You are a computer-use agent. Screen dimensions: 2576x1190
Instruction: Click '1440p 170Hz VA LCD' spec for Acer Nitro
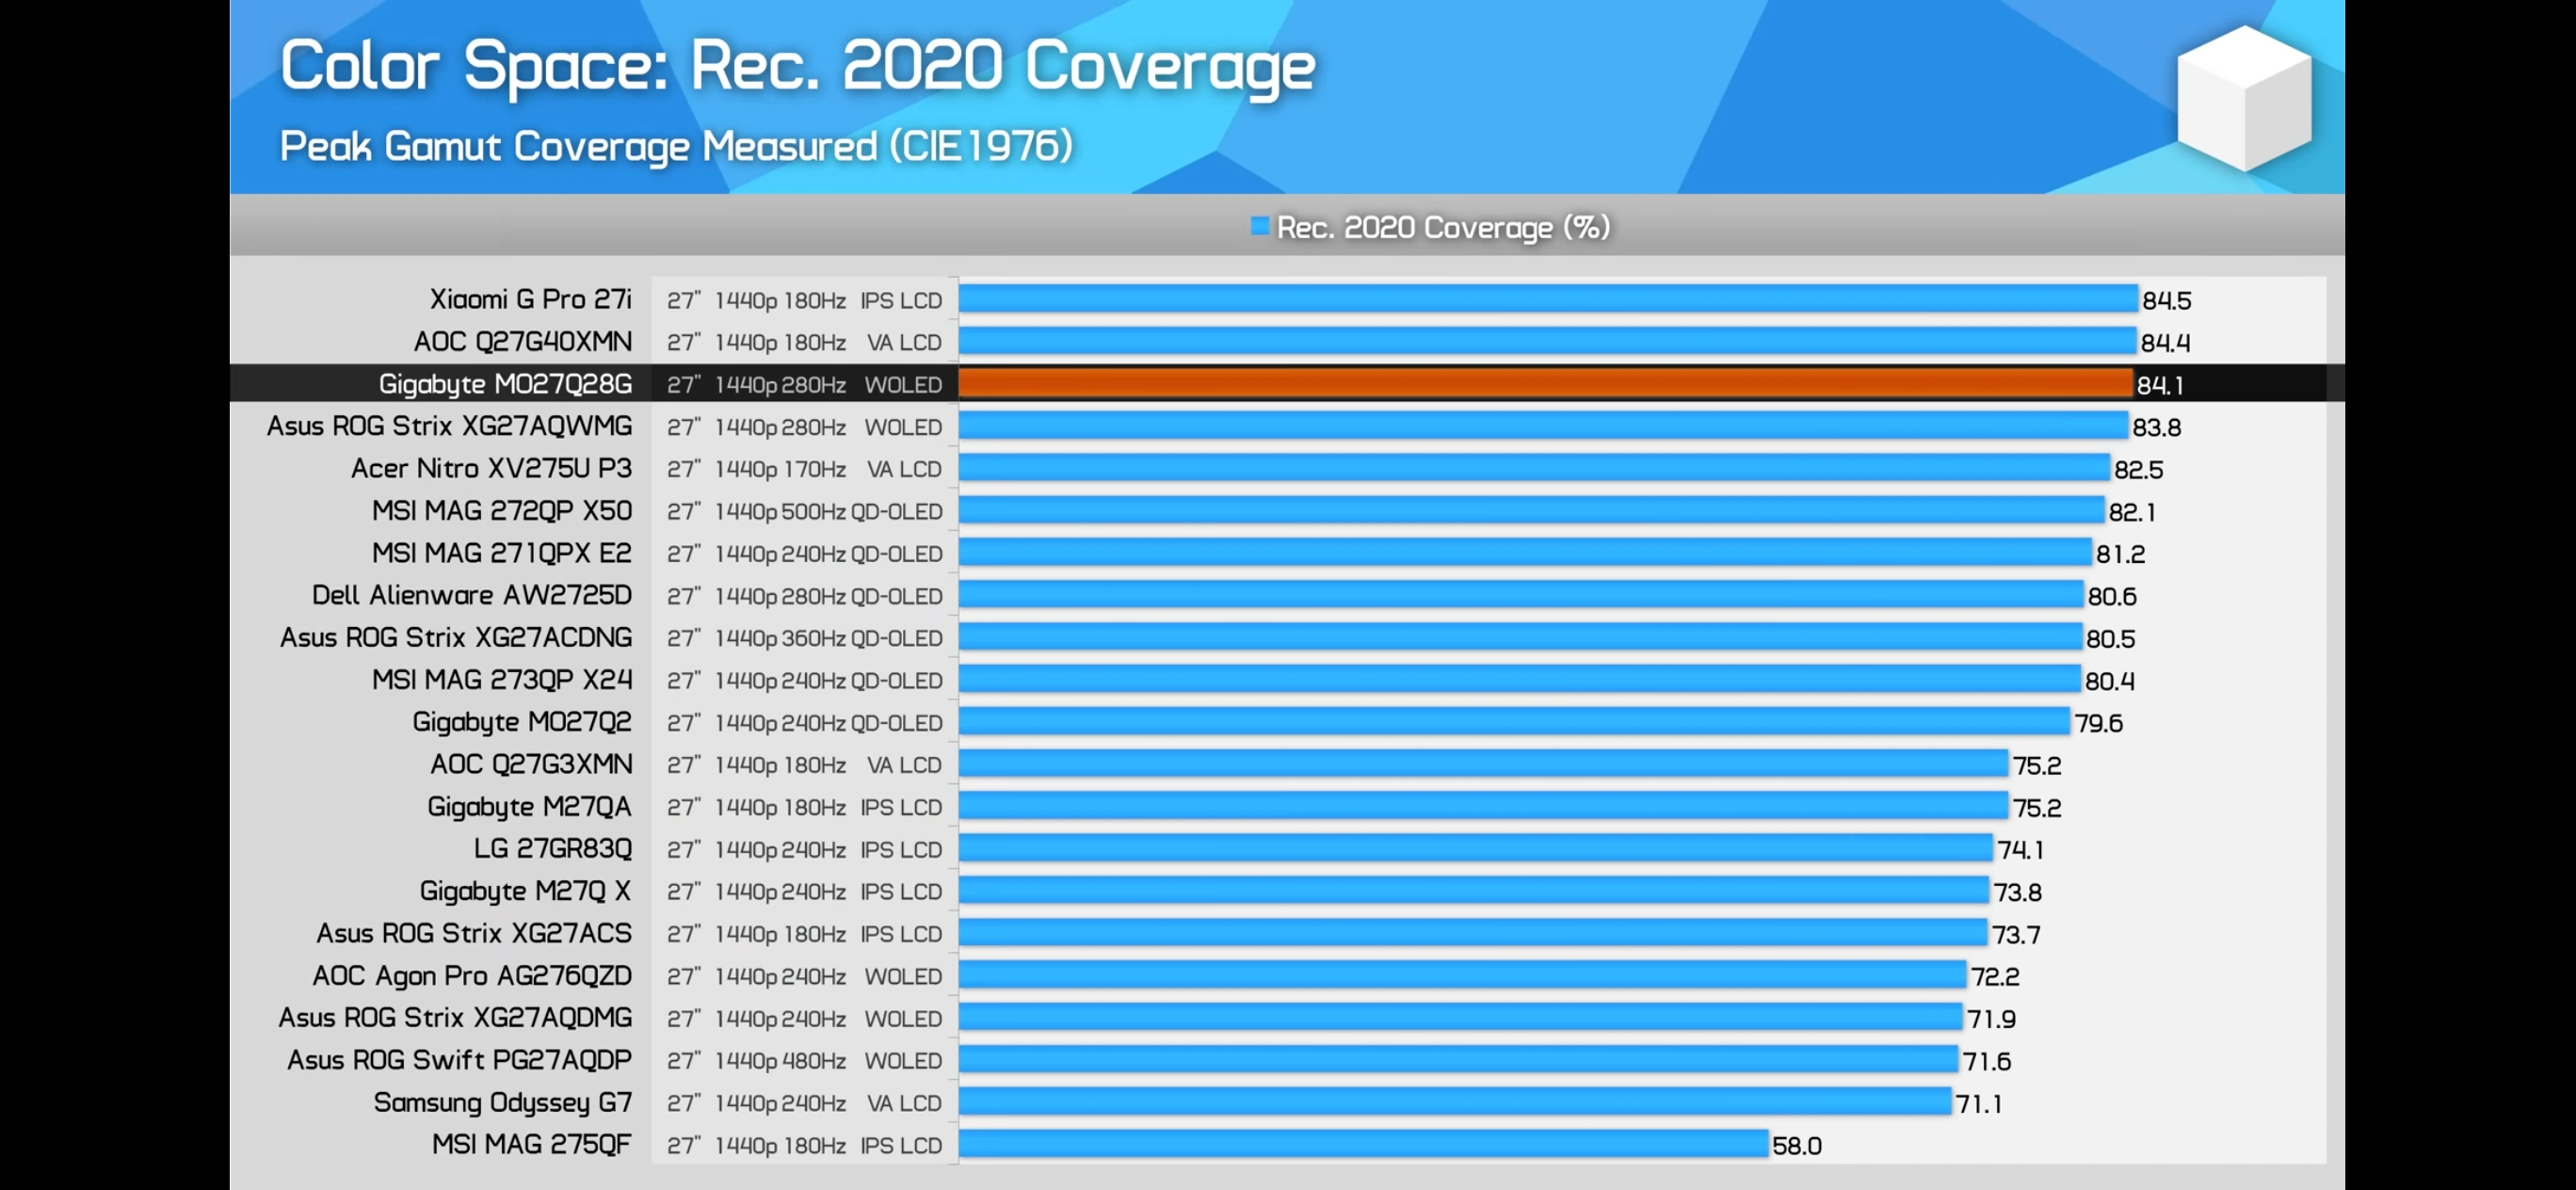pyautogui.click(x=828, y=469)
